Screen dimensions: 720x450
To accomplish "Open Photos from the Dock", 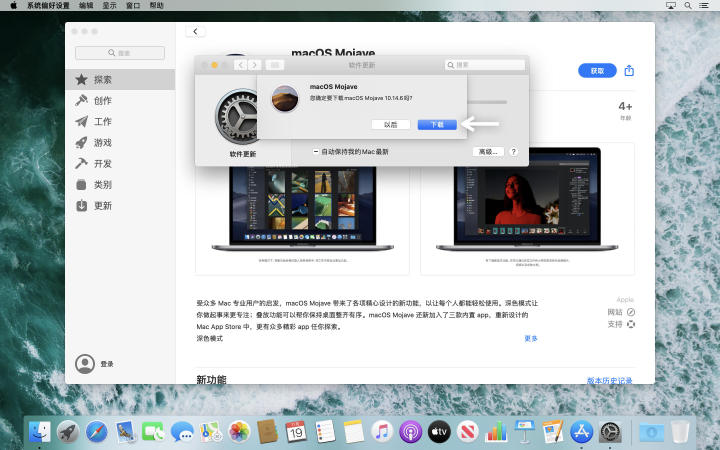I will [239, 432].
